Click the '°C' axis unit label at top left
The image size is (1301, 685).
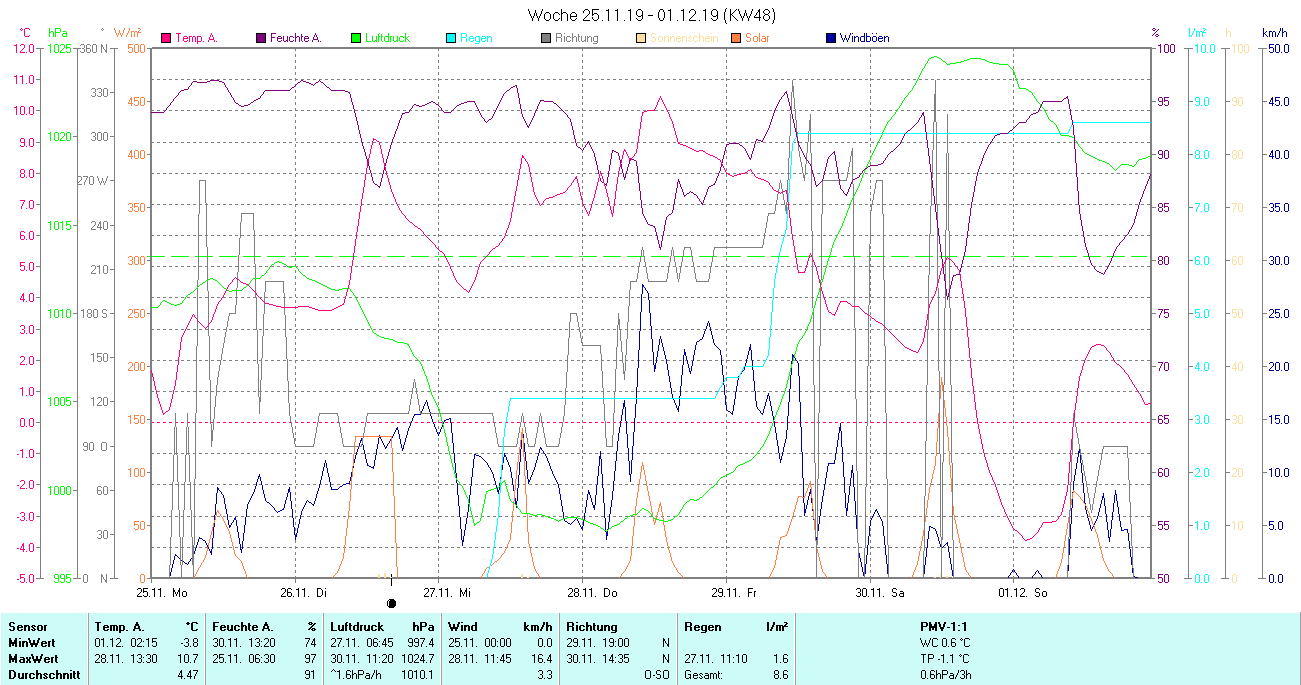pyautogui.click(x=24, y=33)
